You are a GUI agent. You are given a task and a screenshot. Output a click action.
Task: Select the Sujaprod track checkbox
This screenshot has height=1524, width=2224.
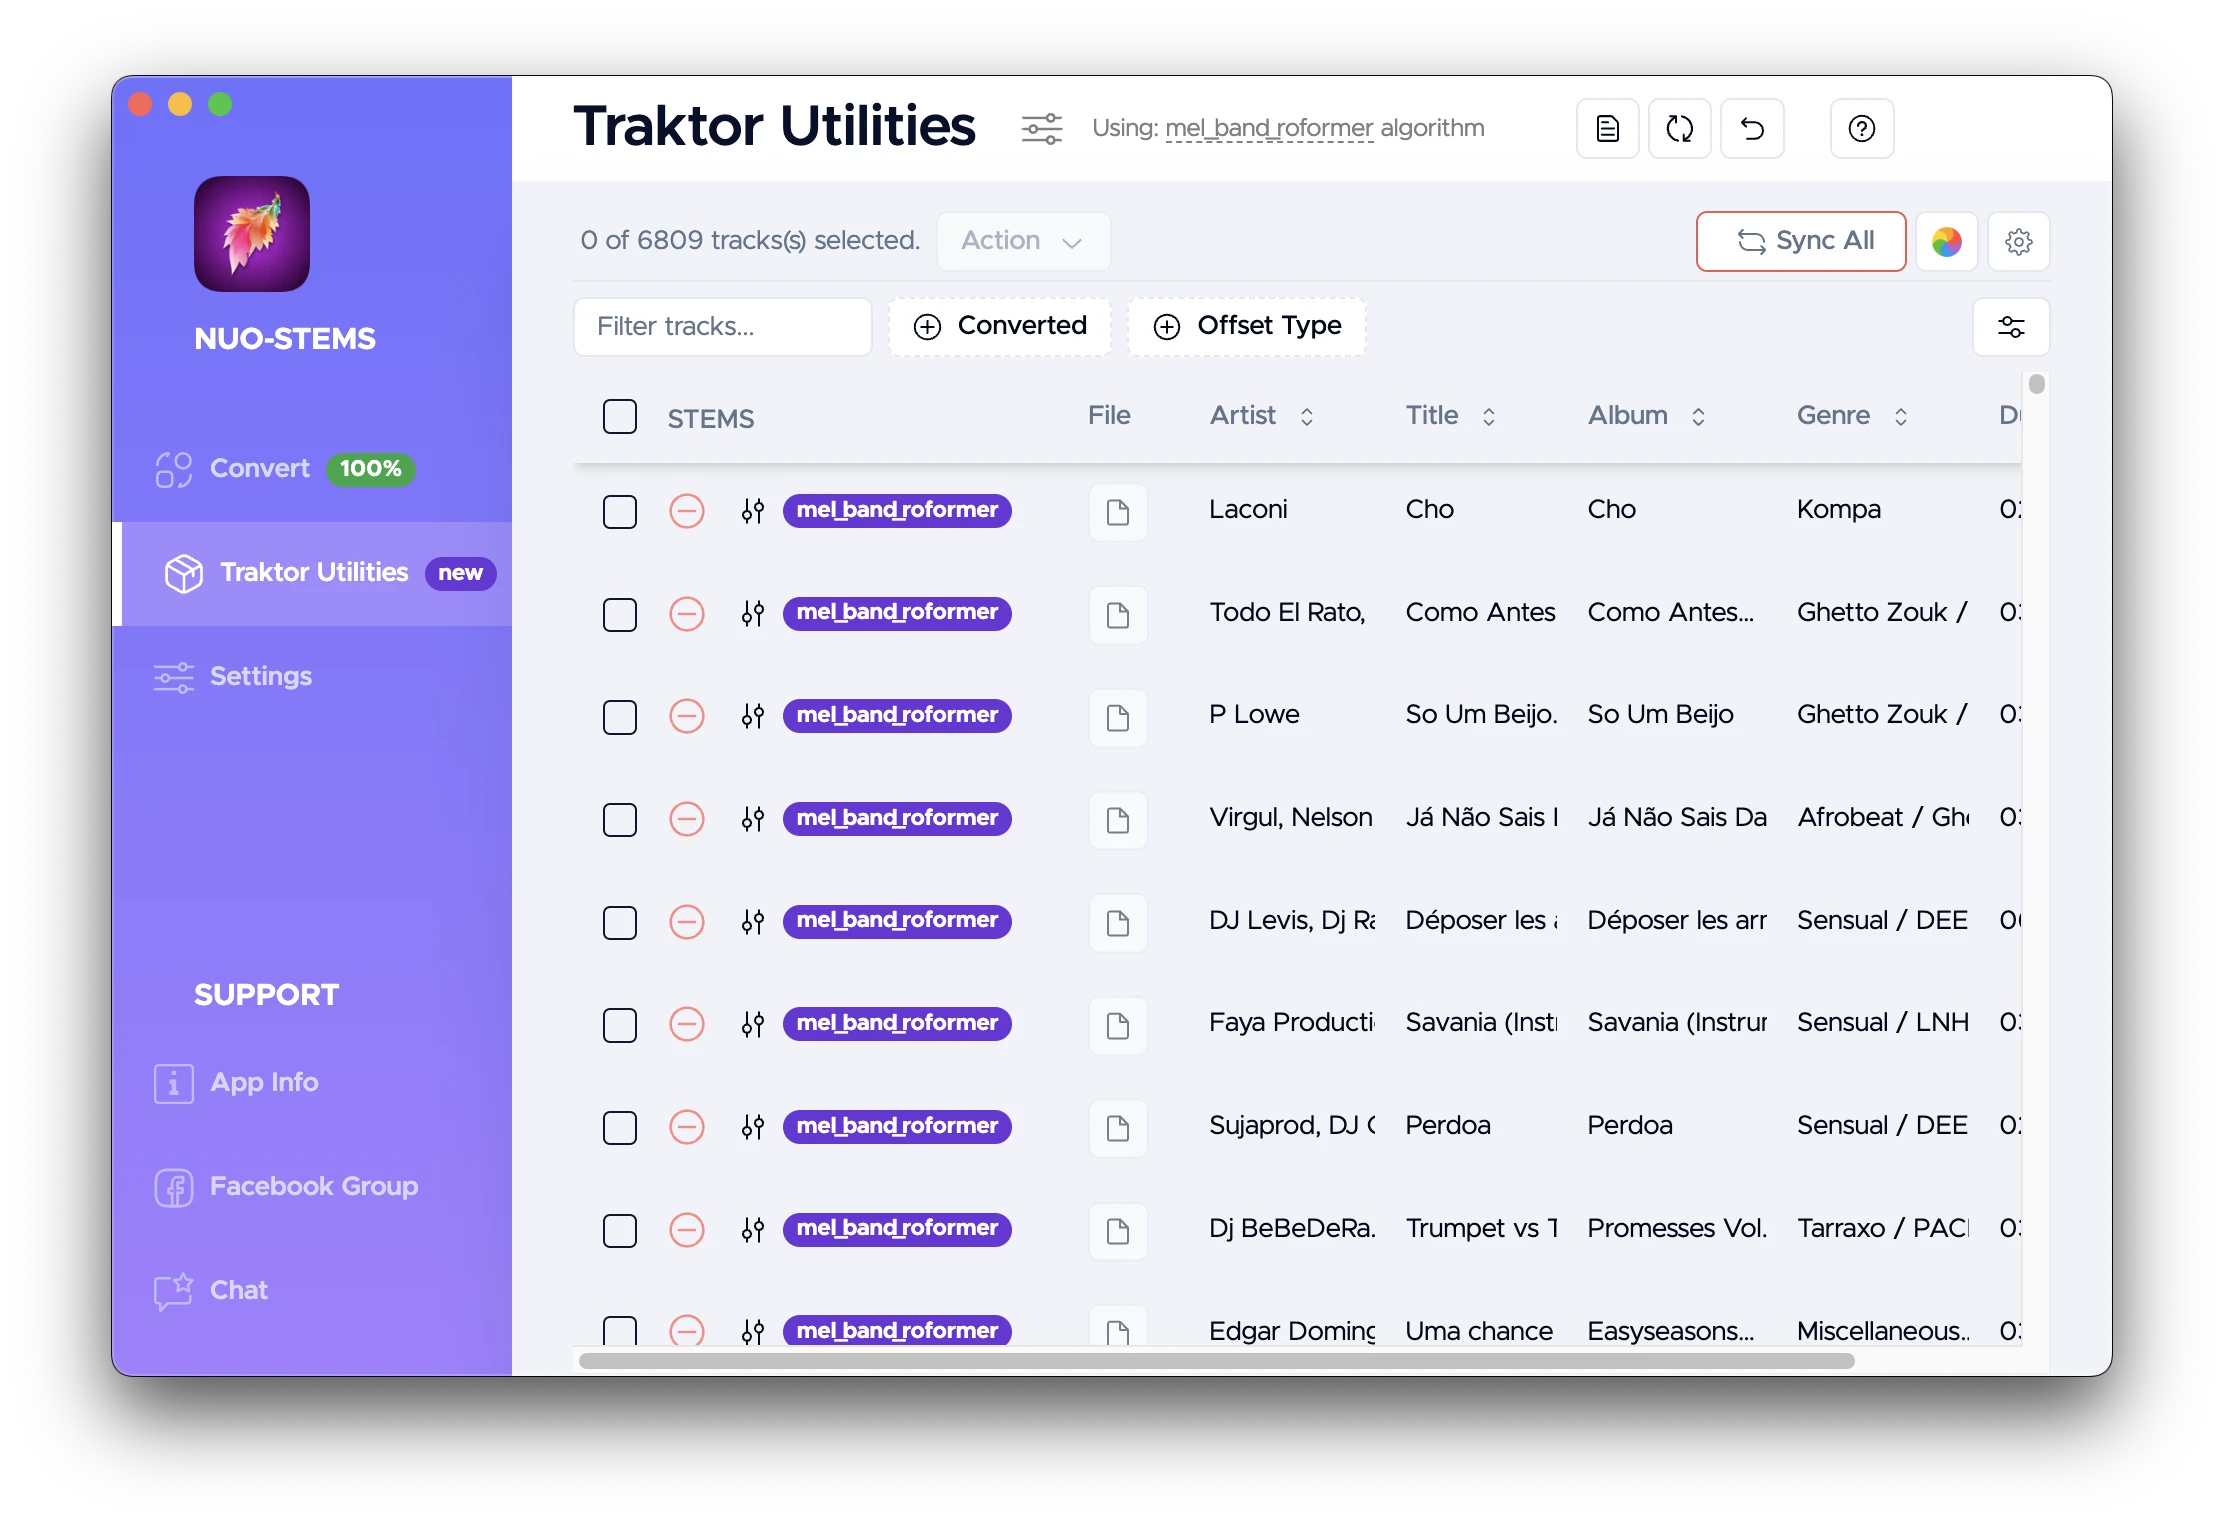pyautogui.click(x=620, y=1128)
